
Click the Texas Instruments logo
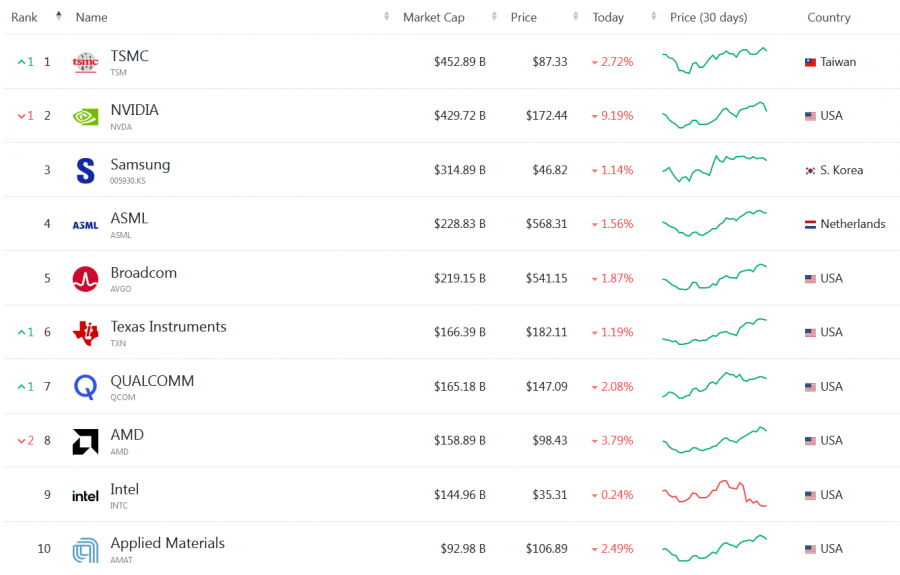(85, 333)
